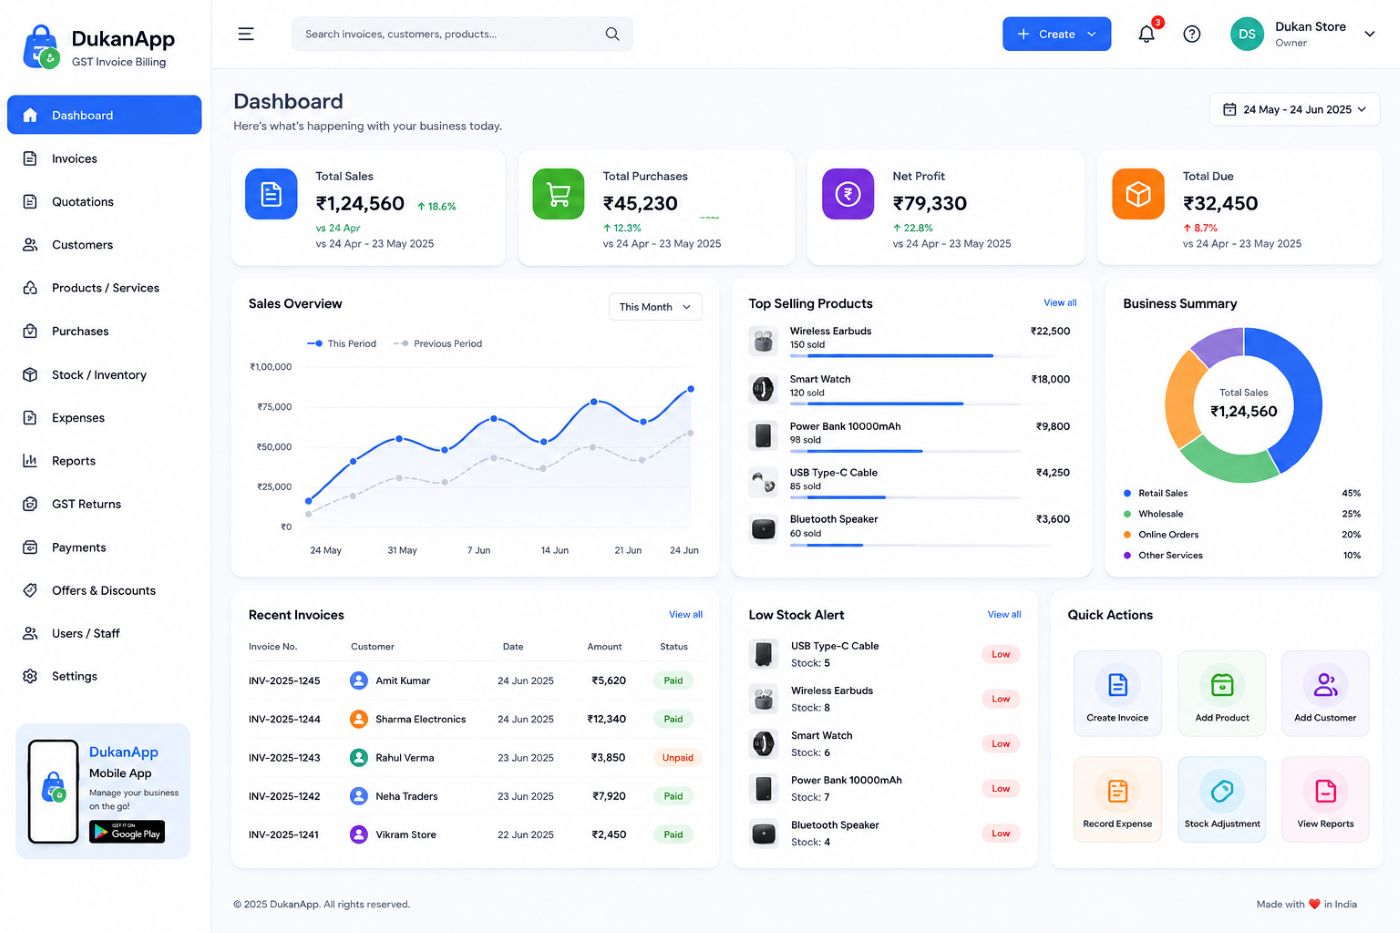This screenshot has height=933, width=1400.
Task: Click View all for Recent Invoices
Action: (x=686, y=615)
